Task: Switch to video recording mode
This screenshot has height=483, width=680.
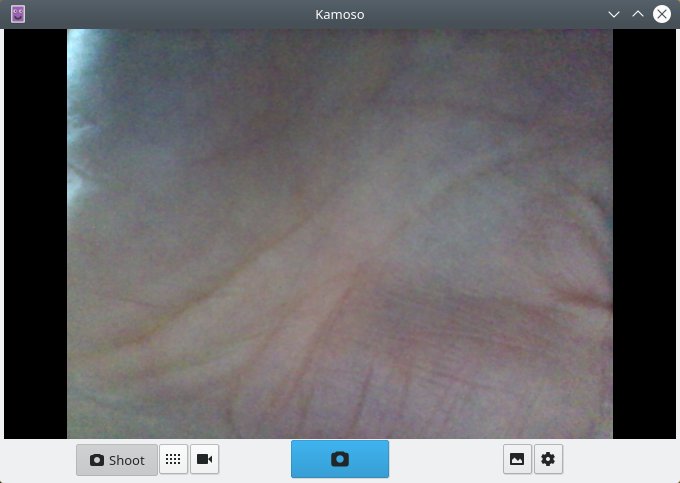Action: (x=204, y=460)
